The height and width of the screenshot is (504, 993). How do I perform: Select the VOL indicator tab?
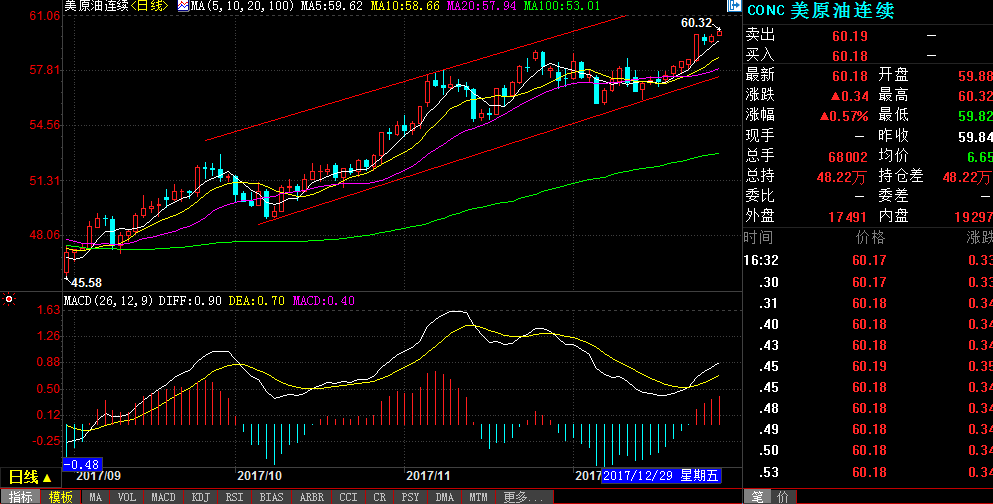pos(126,497)
